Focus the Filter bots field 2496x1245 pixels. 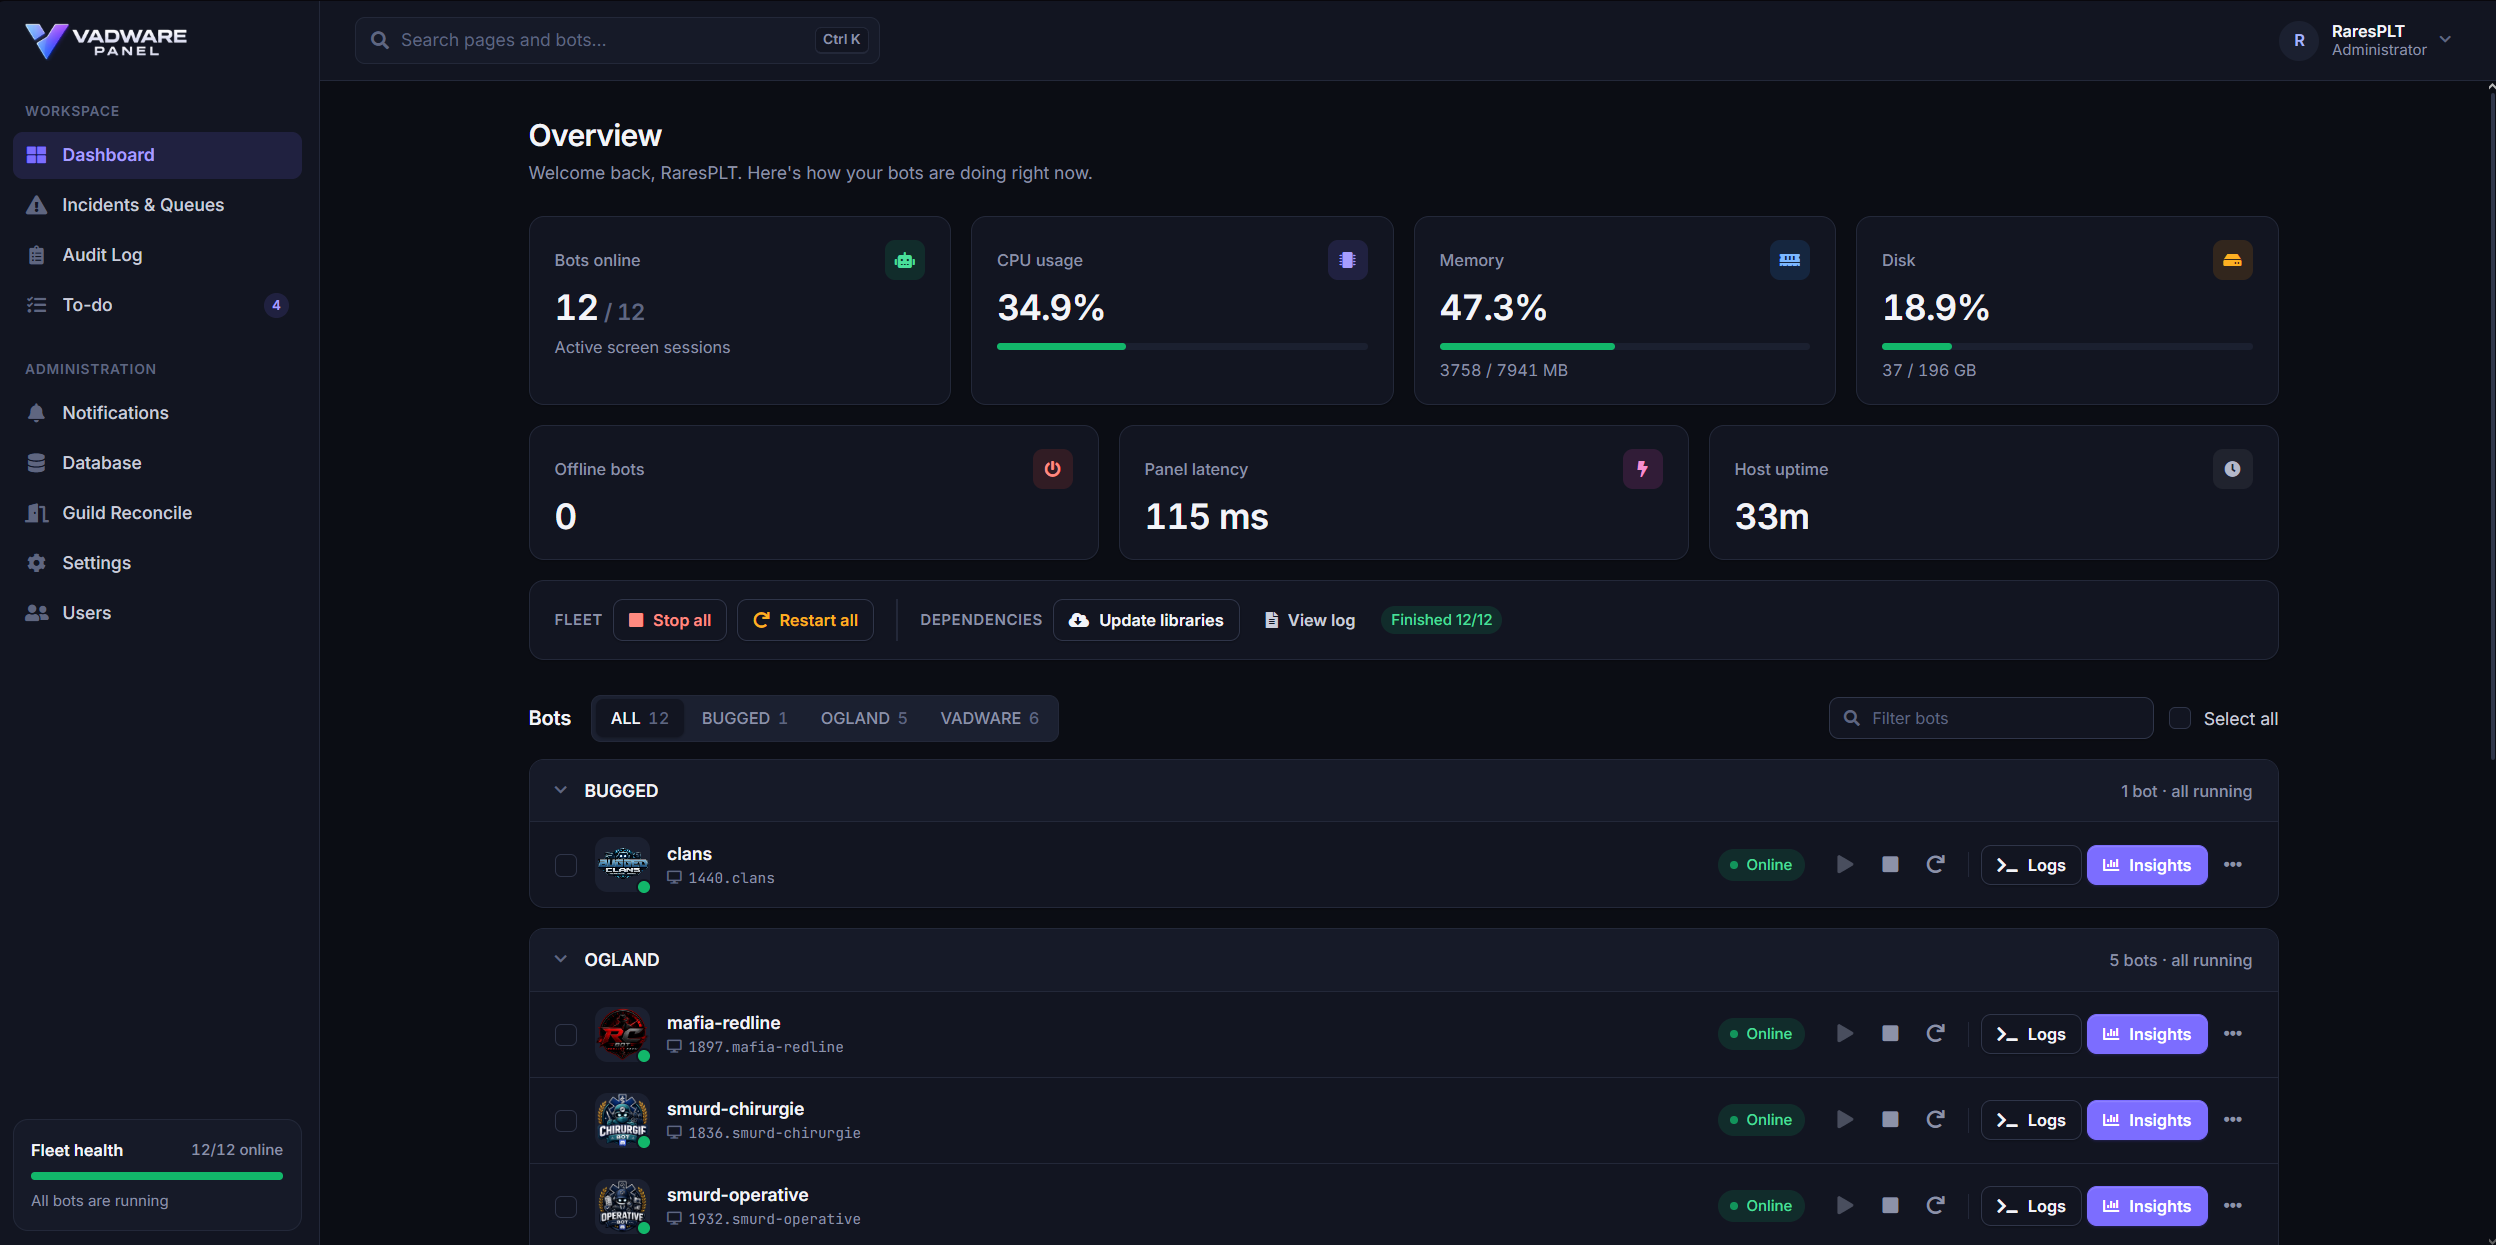coord(1991,718)
